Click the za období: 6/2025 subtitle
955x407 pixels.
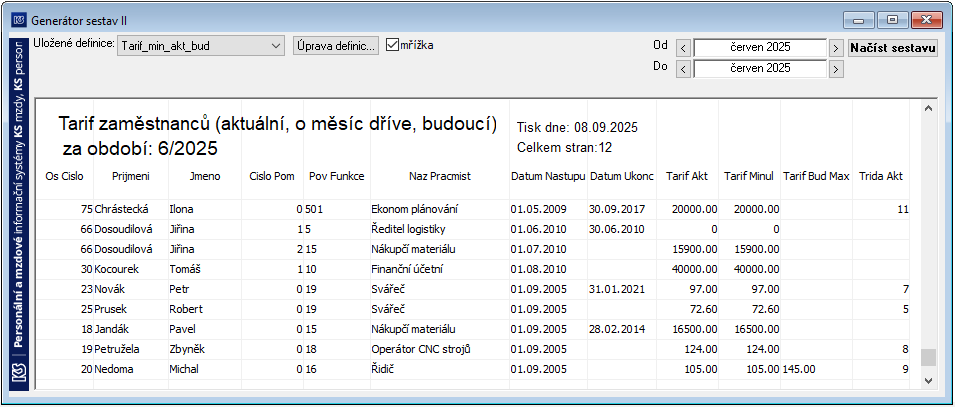coord(139,148)
